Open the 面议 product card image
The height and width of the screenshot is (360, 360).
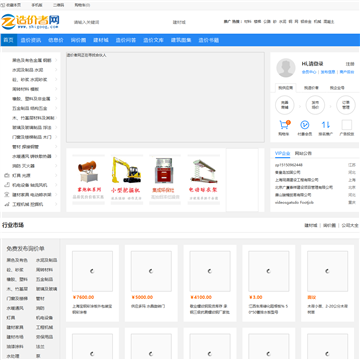point(327,271)
